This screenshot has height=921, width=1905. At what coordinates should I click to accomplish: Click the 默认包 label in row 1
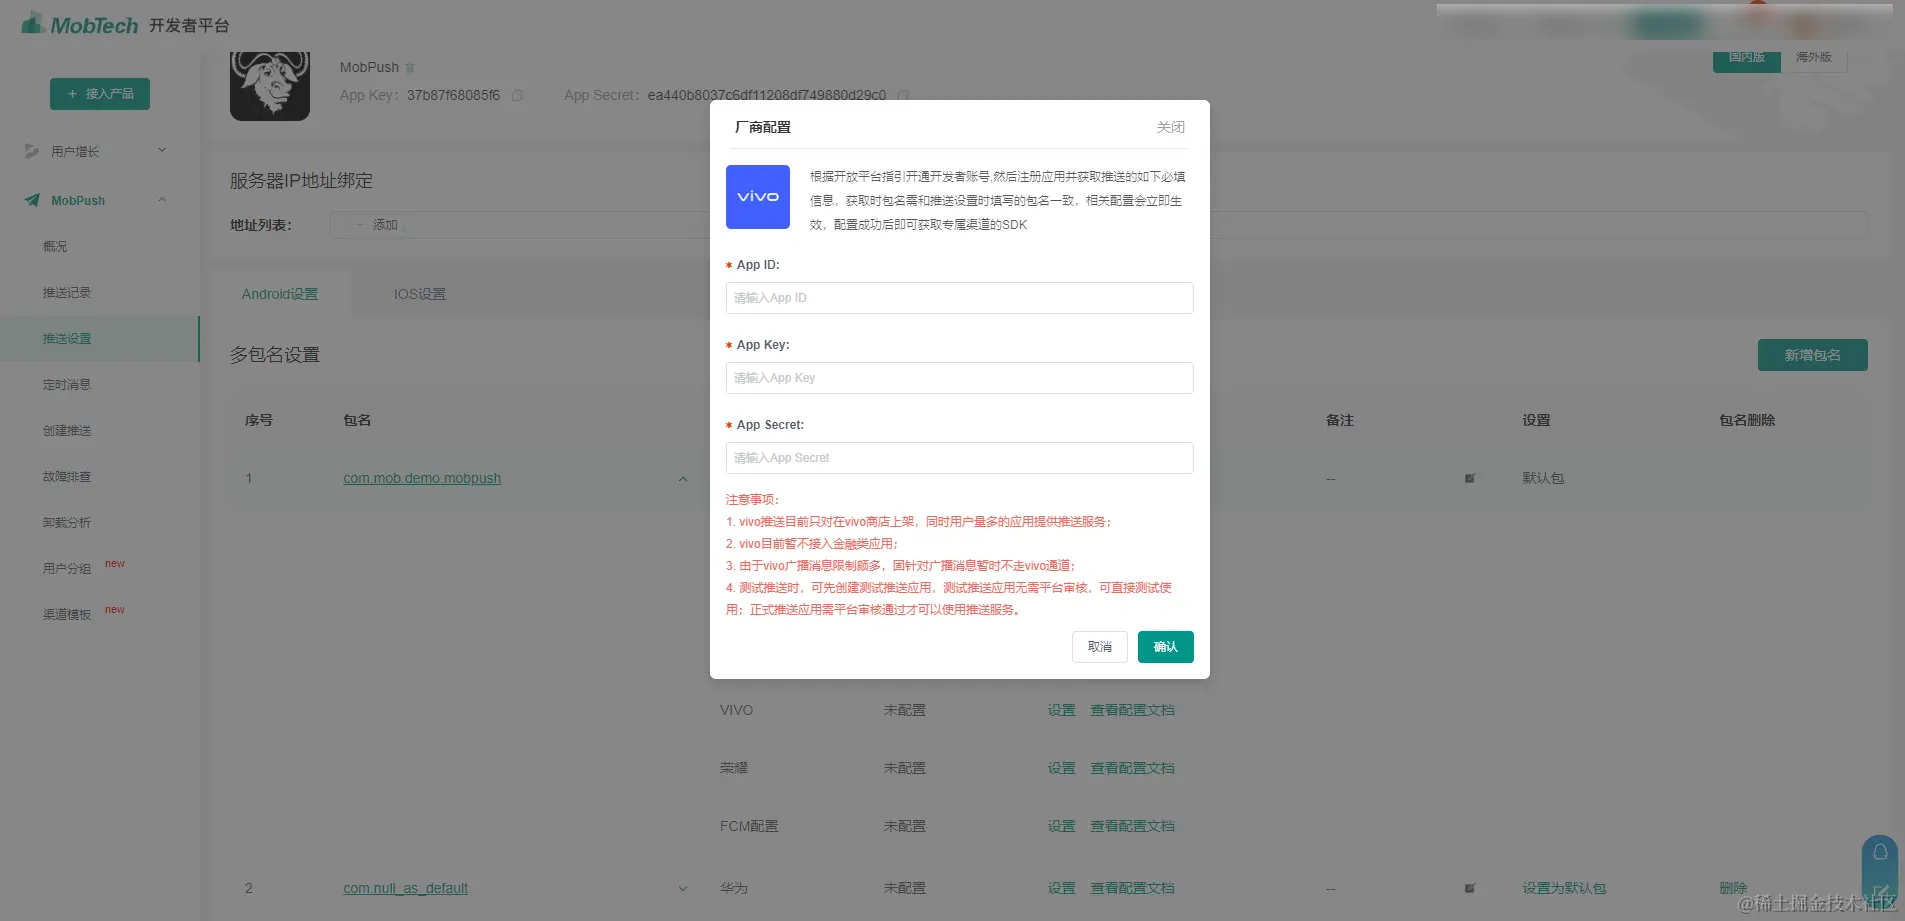1543,479
